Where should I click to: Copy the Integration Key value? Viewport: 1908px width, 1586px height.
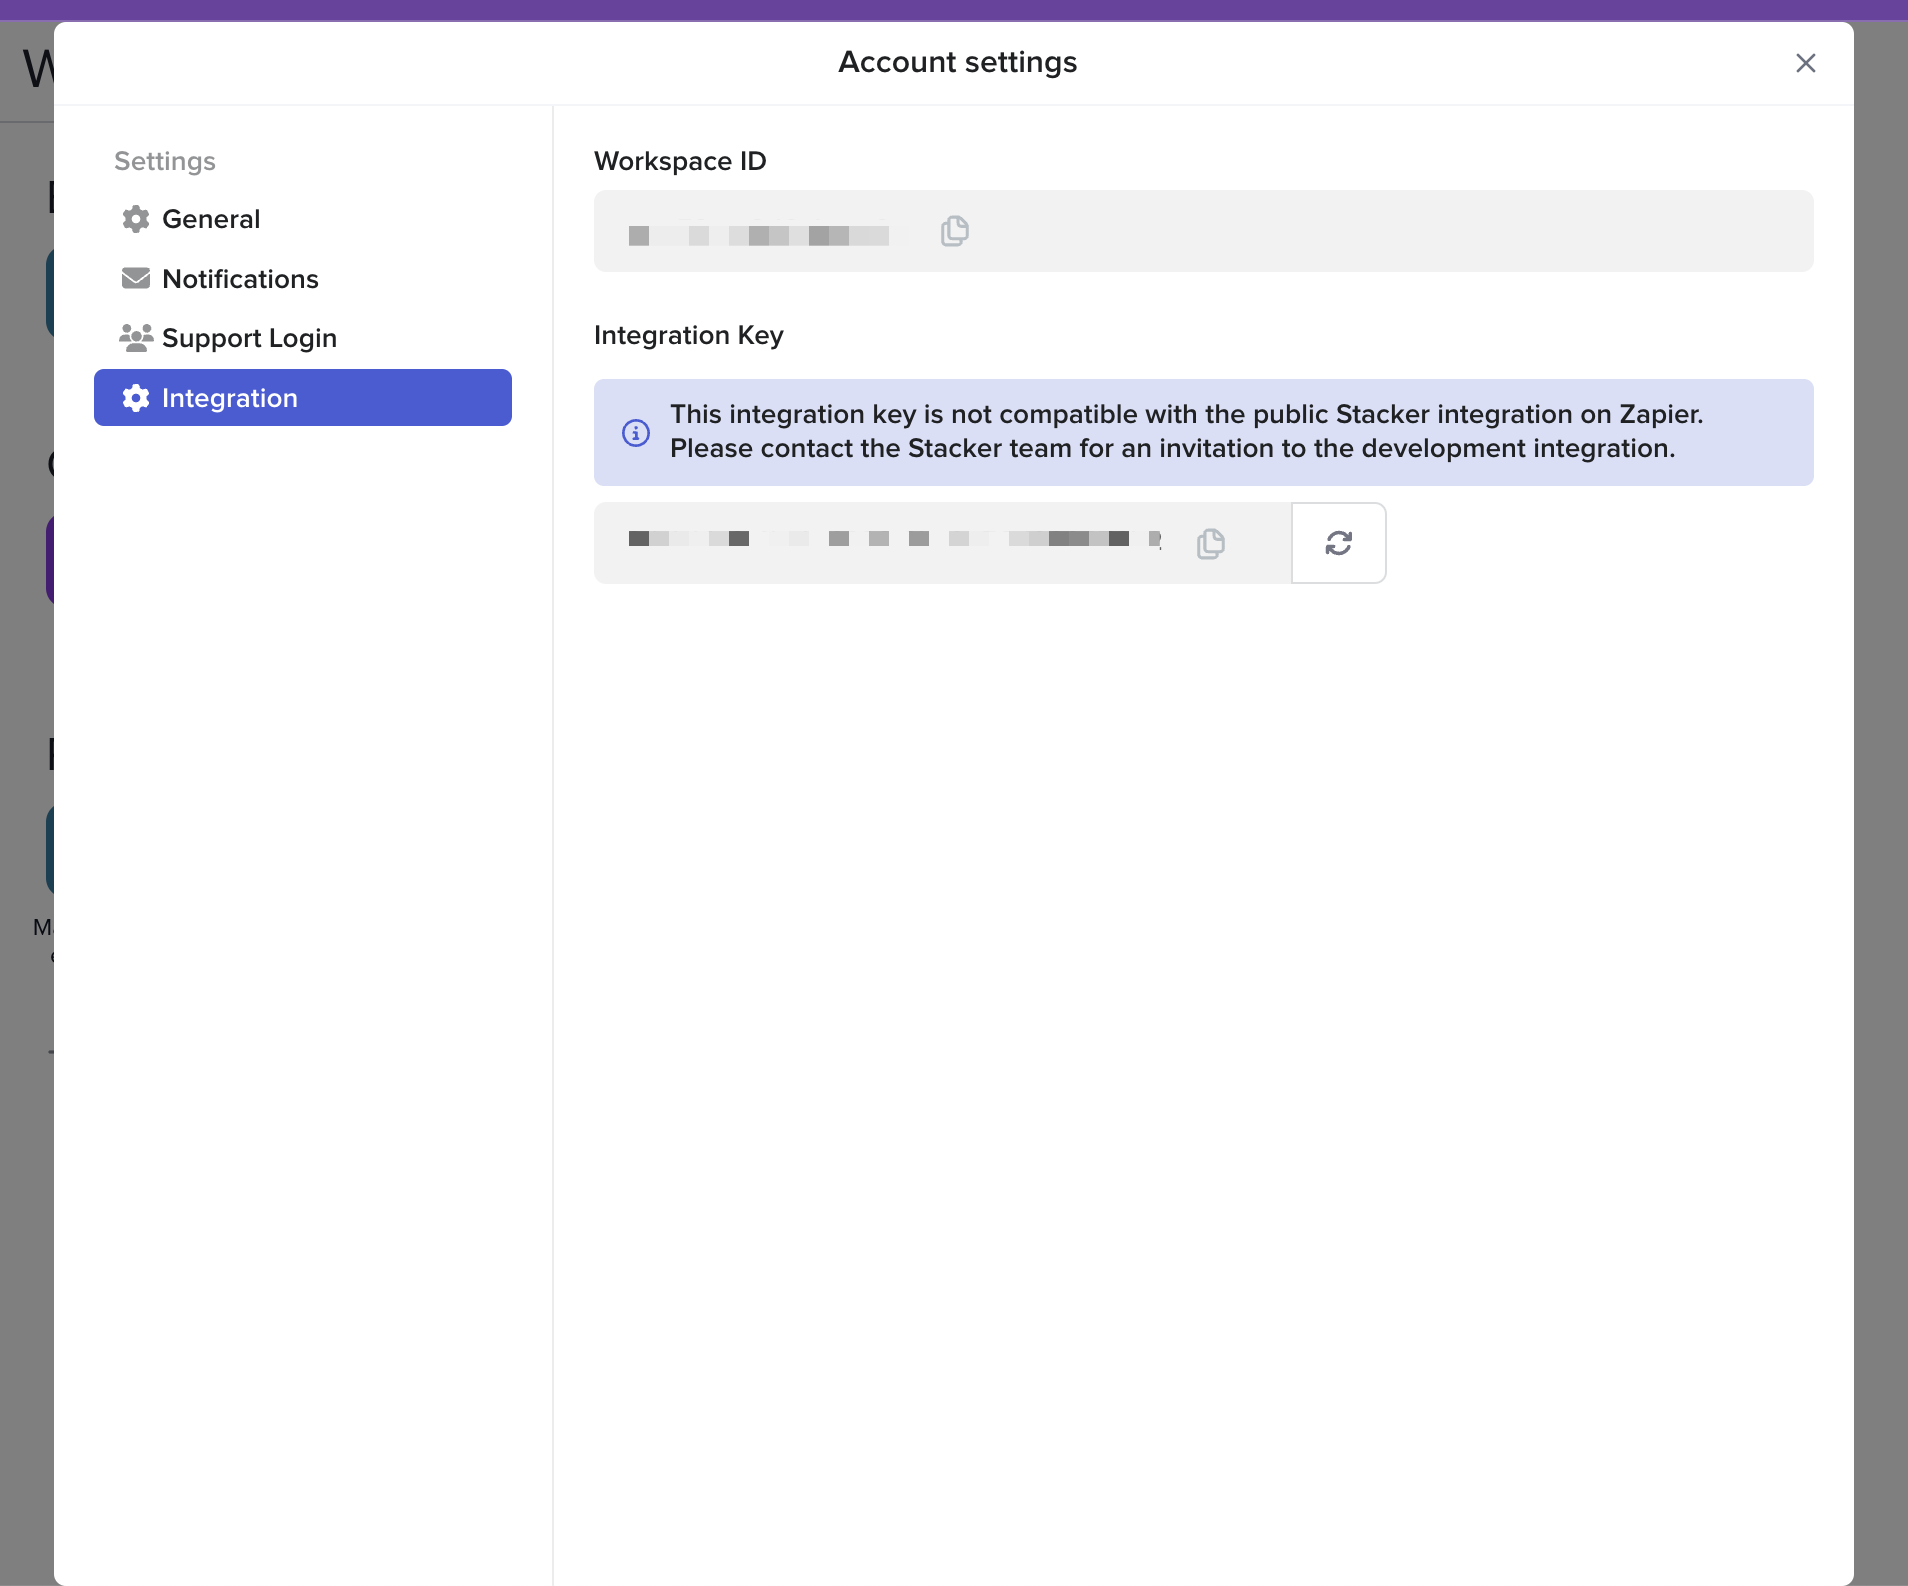(x=1210, y=543)
